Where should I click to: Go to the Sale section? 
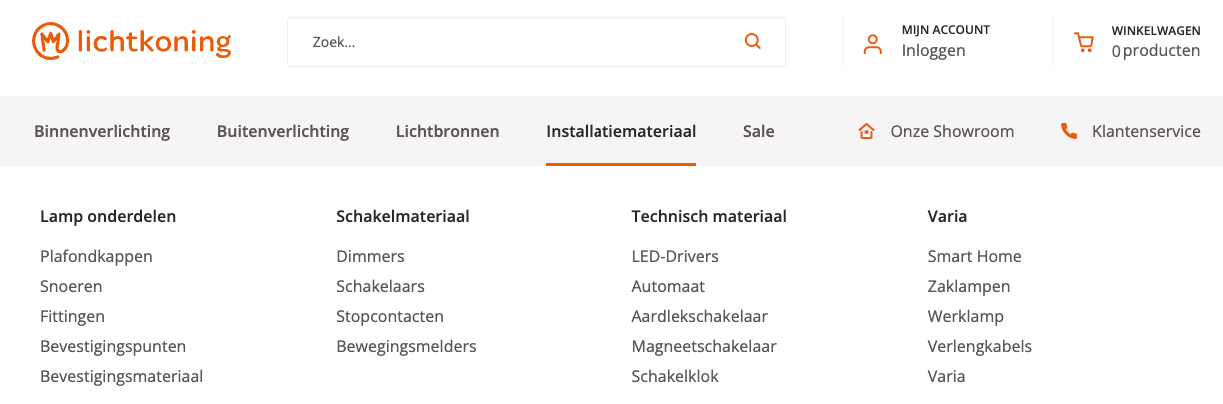(758, 131)
